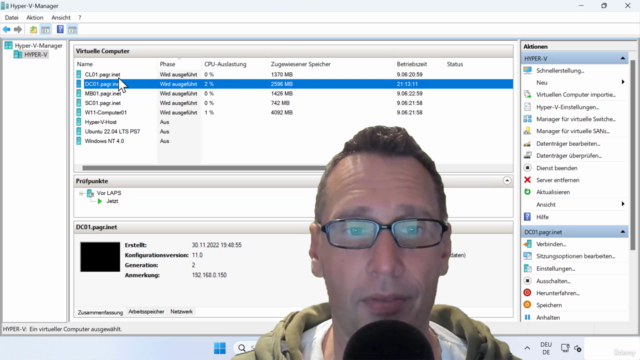
Task: Click the horizontal scrollbar of VM list
Action: (x=204, y=168)
